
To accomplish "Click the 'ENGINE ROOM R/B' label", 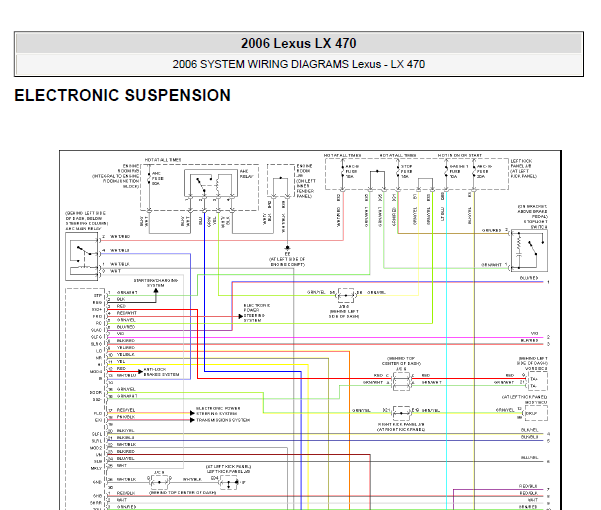I will pyautogui.click(x=128, y=169).
